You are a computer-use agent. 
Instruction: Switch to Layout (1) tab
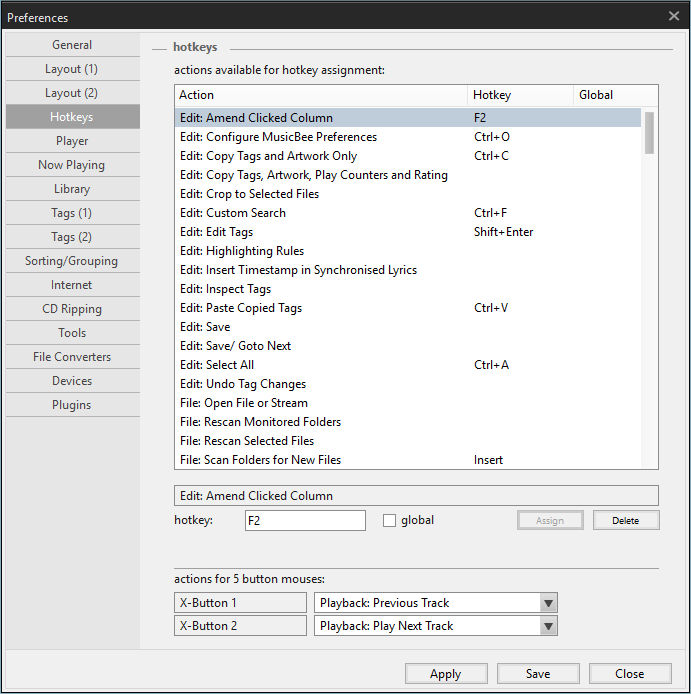click(73, 69)
